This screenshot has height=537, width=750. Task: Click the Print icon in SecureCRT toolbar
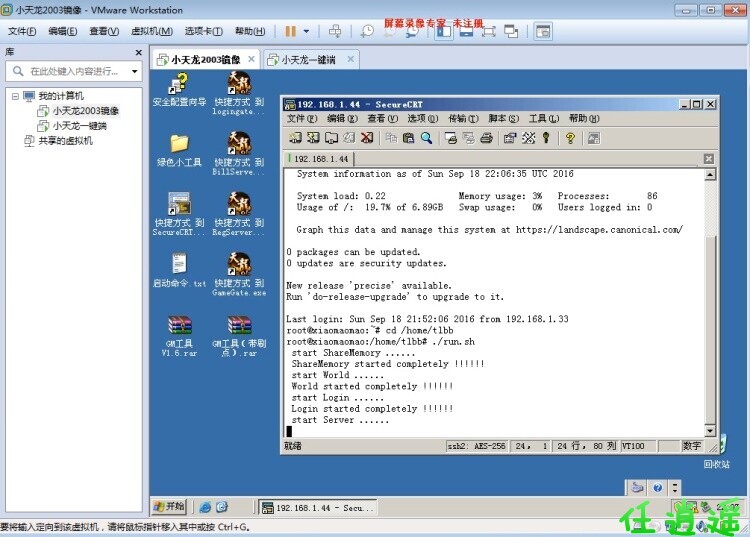486,138
